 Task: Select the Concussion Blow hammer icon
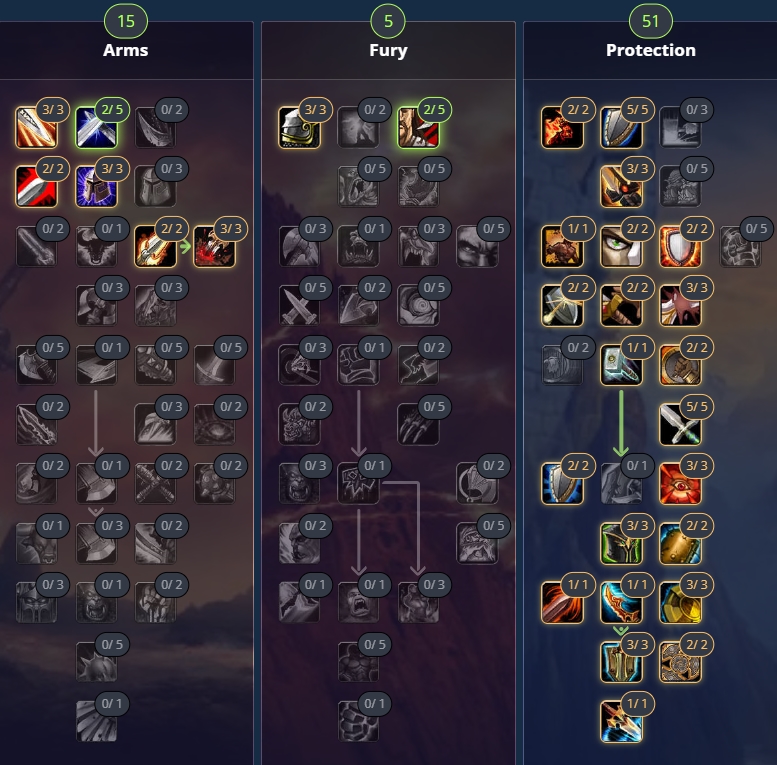click(621, 365)
